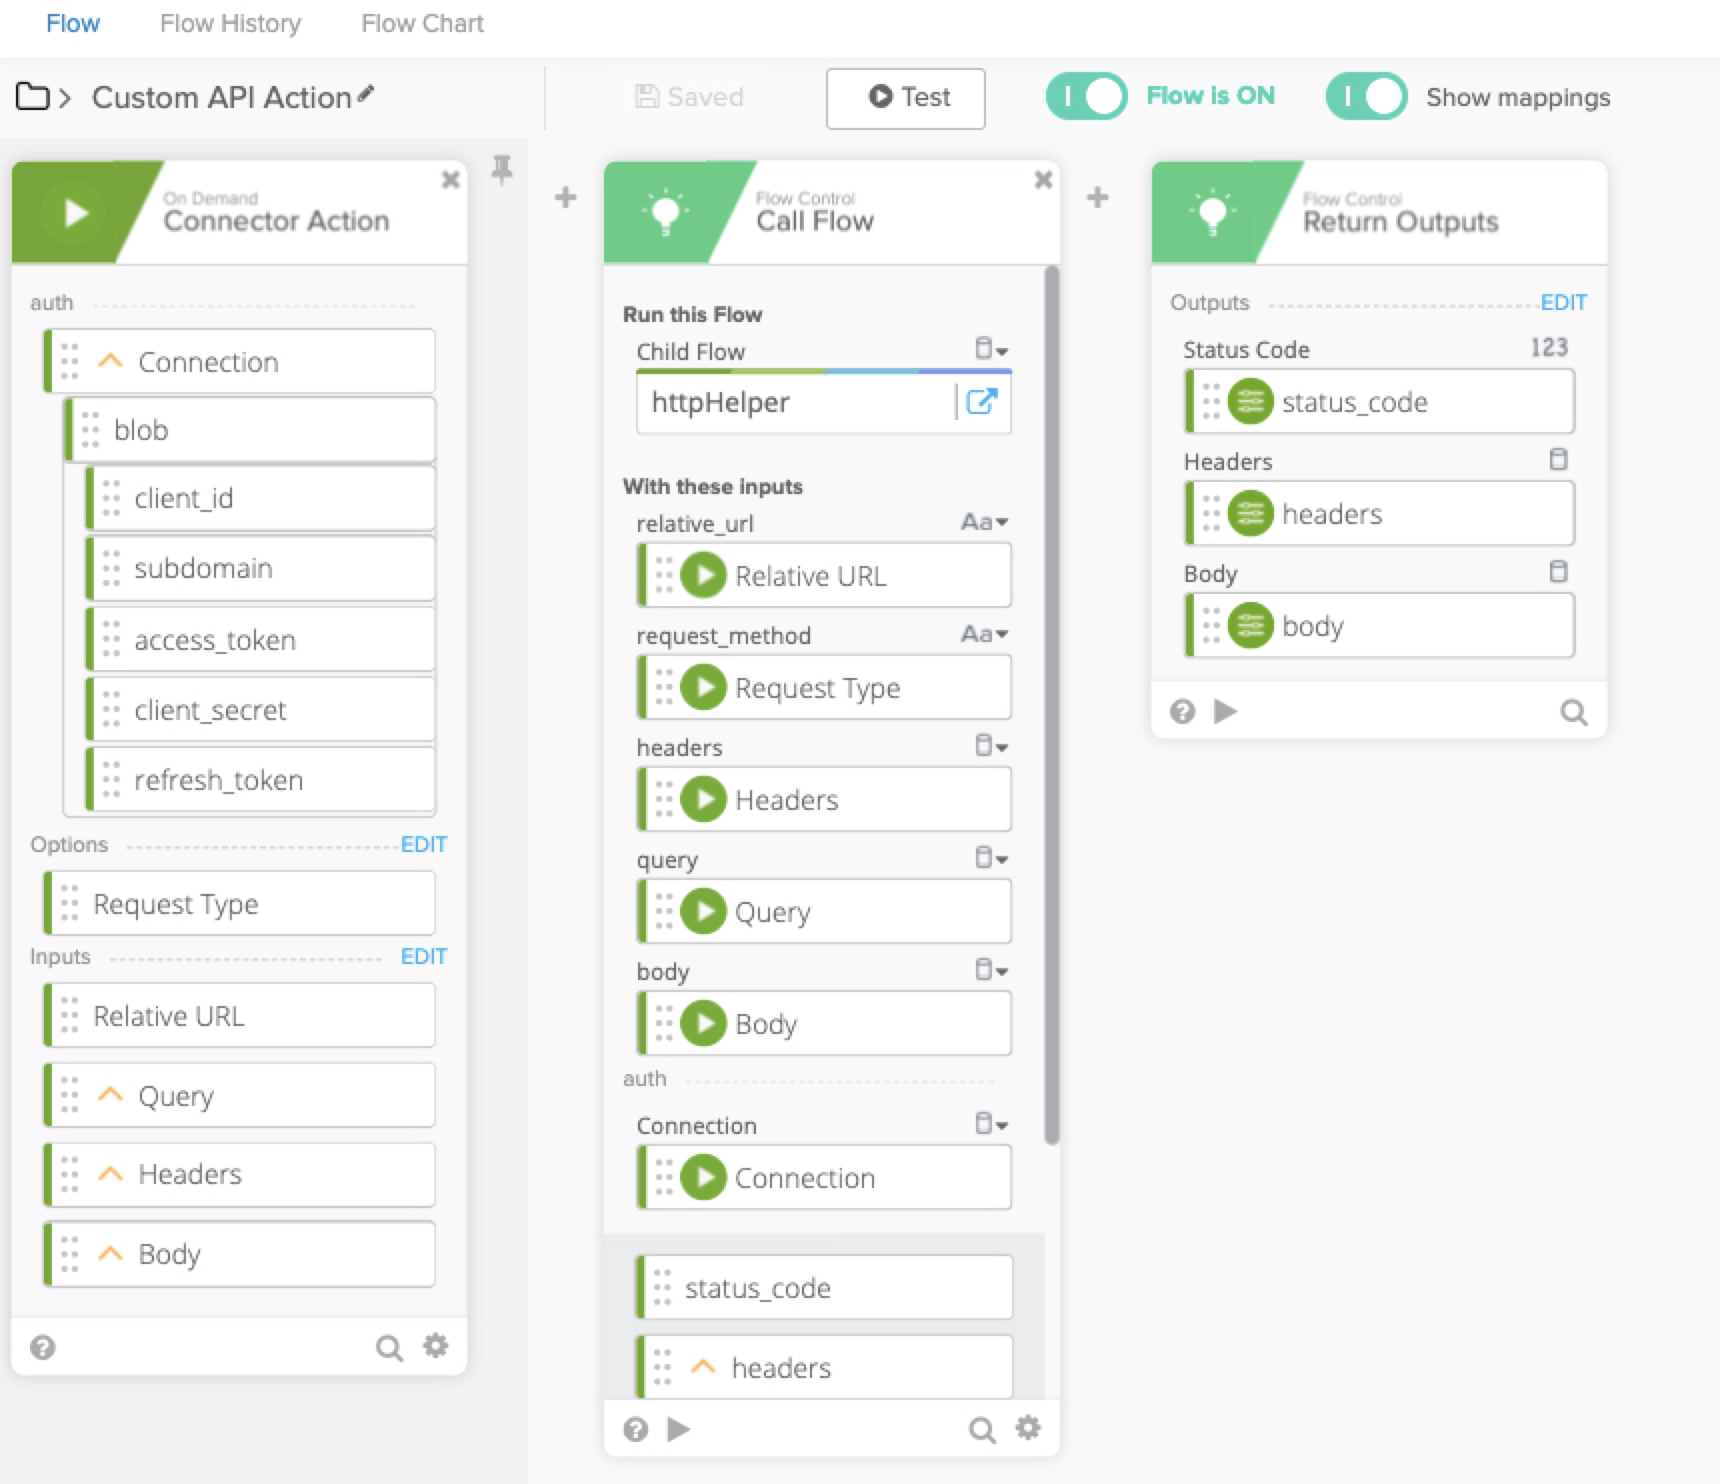Image resolution: width=1720 pixels, height=1484 pixels.
Task: Toggle Show mappings switch
Action: point(1366,97)
